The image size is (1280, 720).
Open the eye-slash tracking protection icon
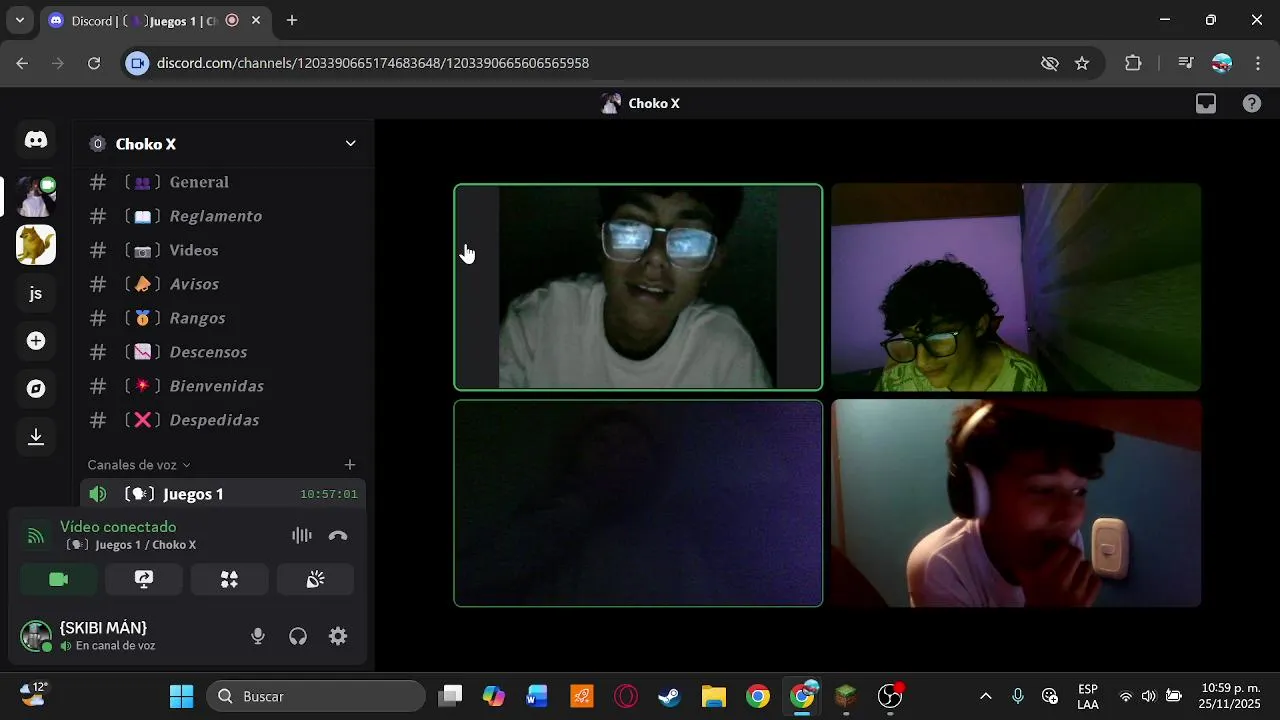1049,63
